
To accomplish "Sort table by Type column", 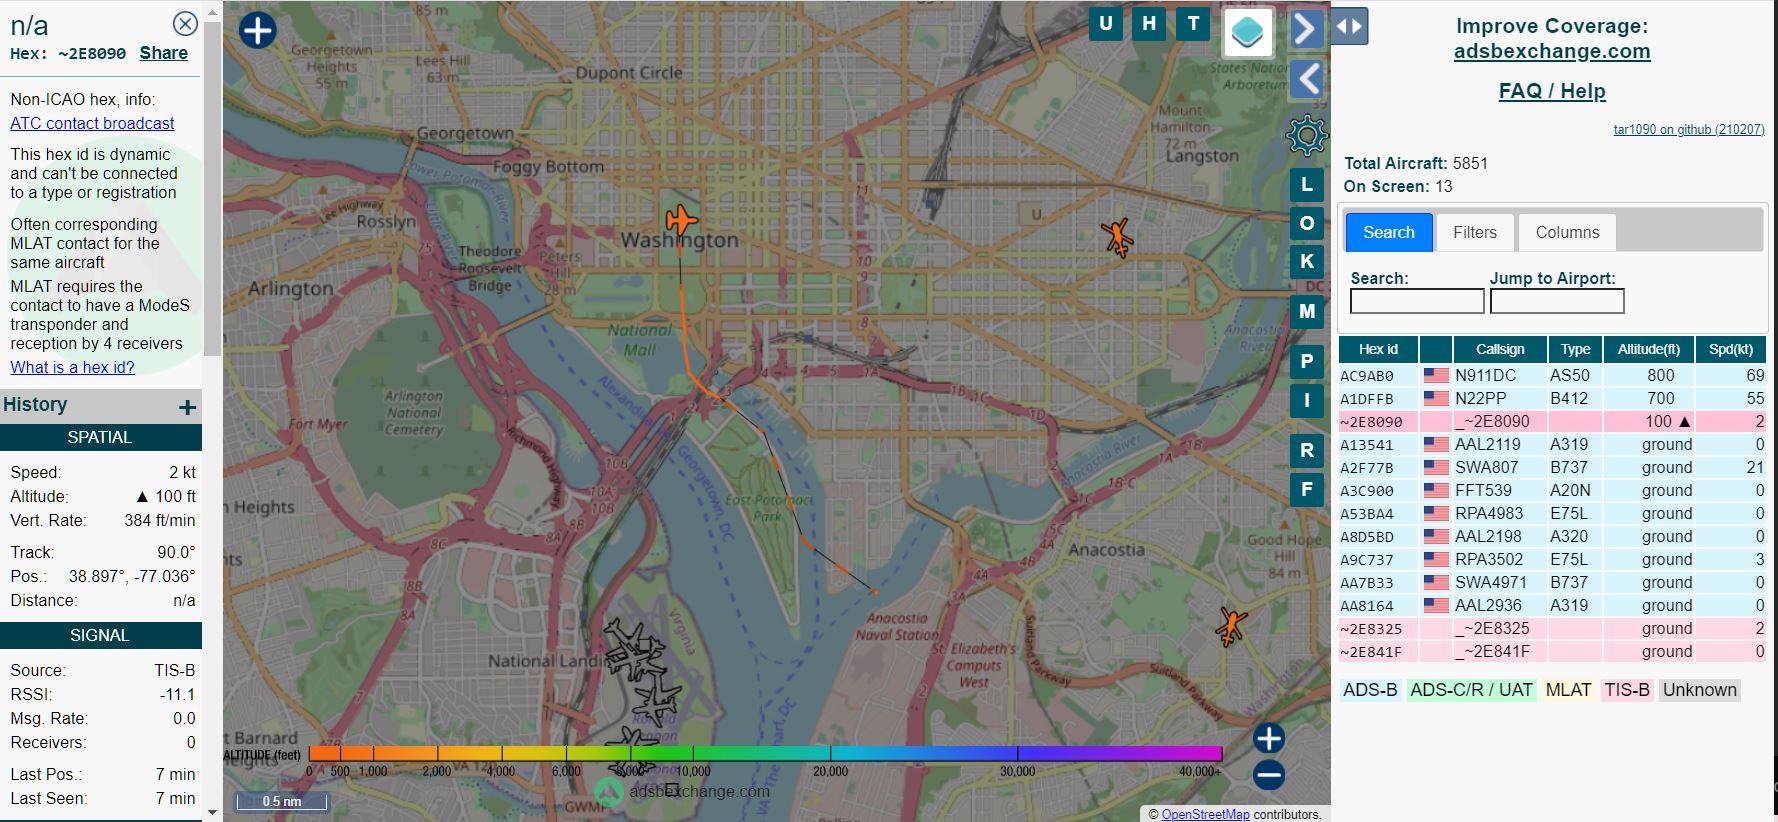I will click(1575, 349).
